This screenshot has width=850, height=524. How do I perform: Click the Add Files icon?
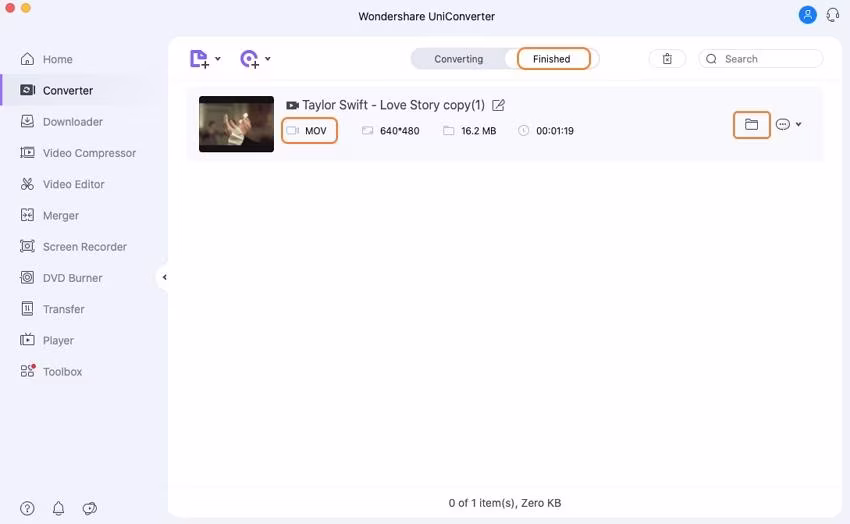pos(199,59)
